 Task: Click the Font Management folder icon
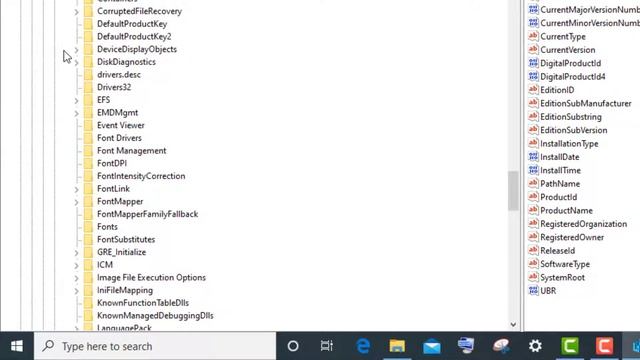point(88,151)
